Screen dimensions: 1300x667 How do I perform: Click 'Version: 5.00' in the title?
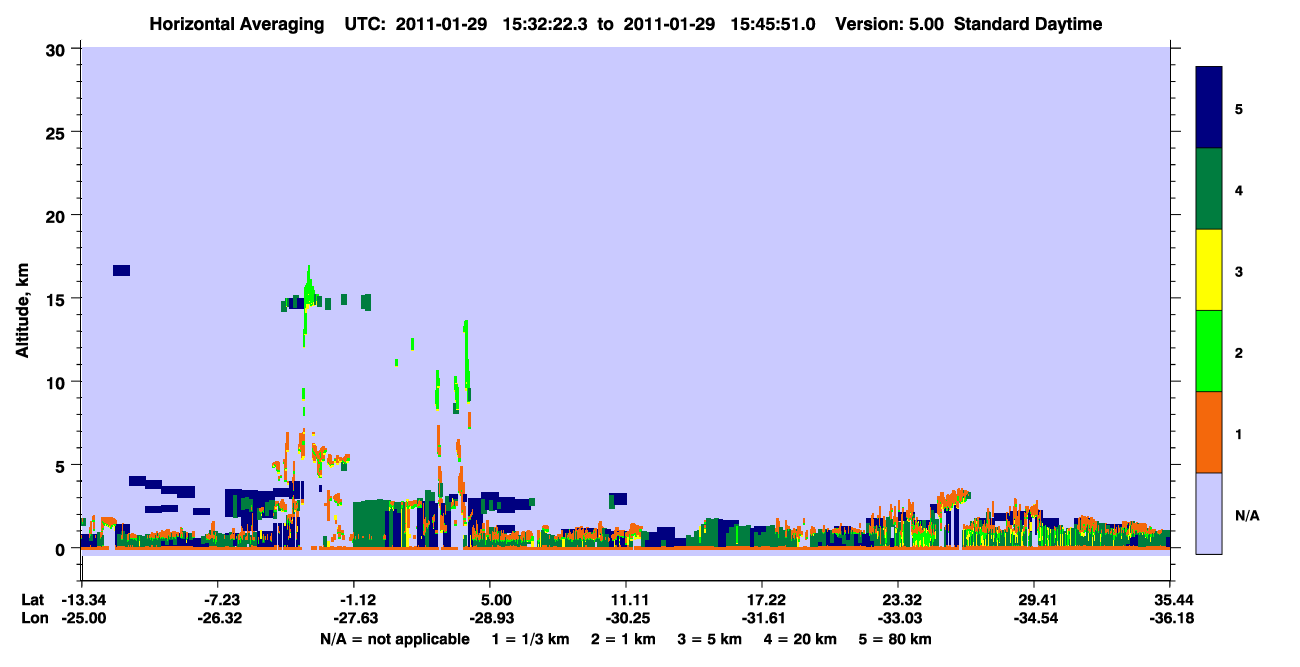point(891,24)
